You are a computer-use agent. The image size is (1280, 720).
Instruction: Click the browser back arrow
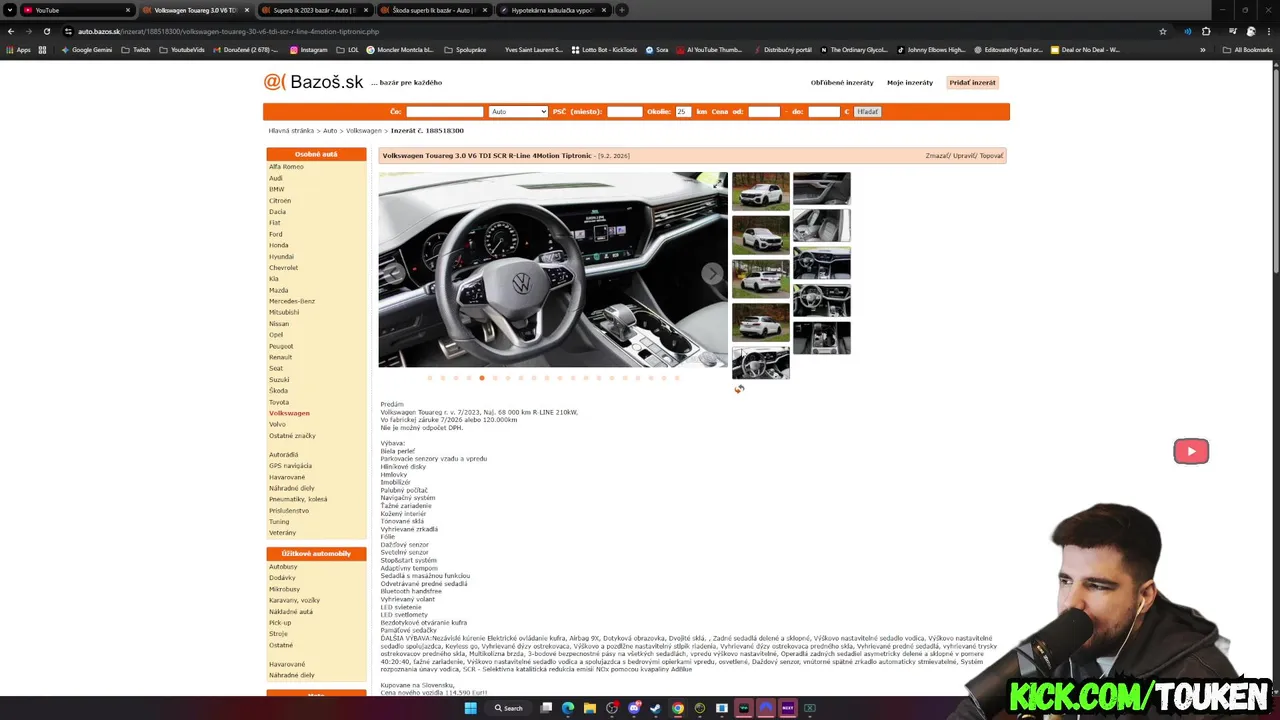(11, 31)
